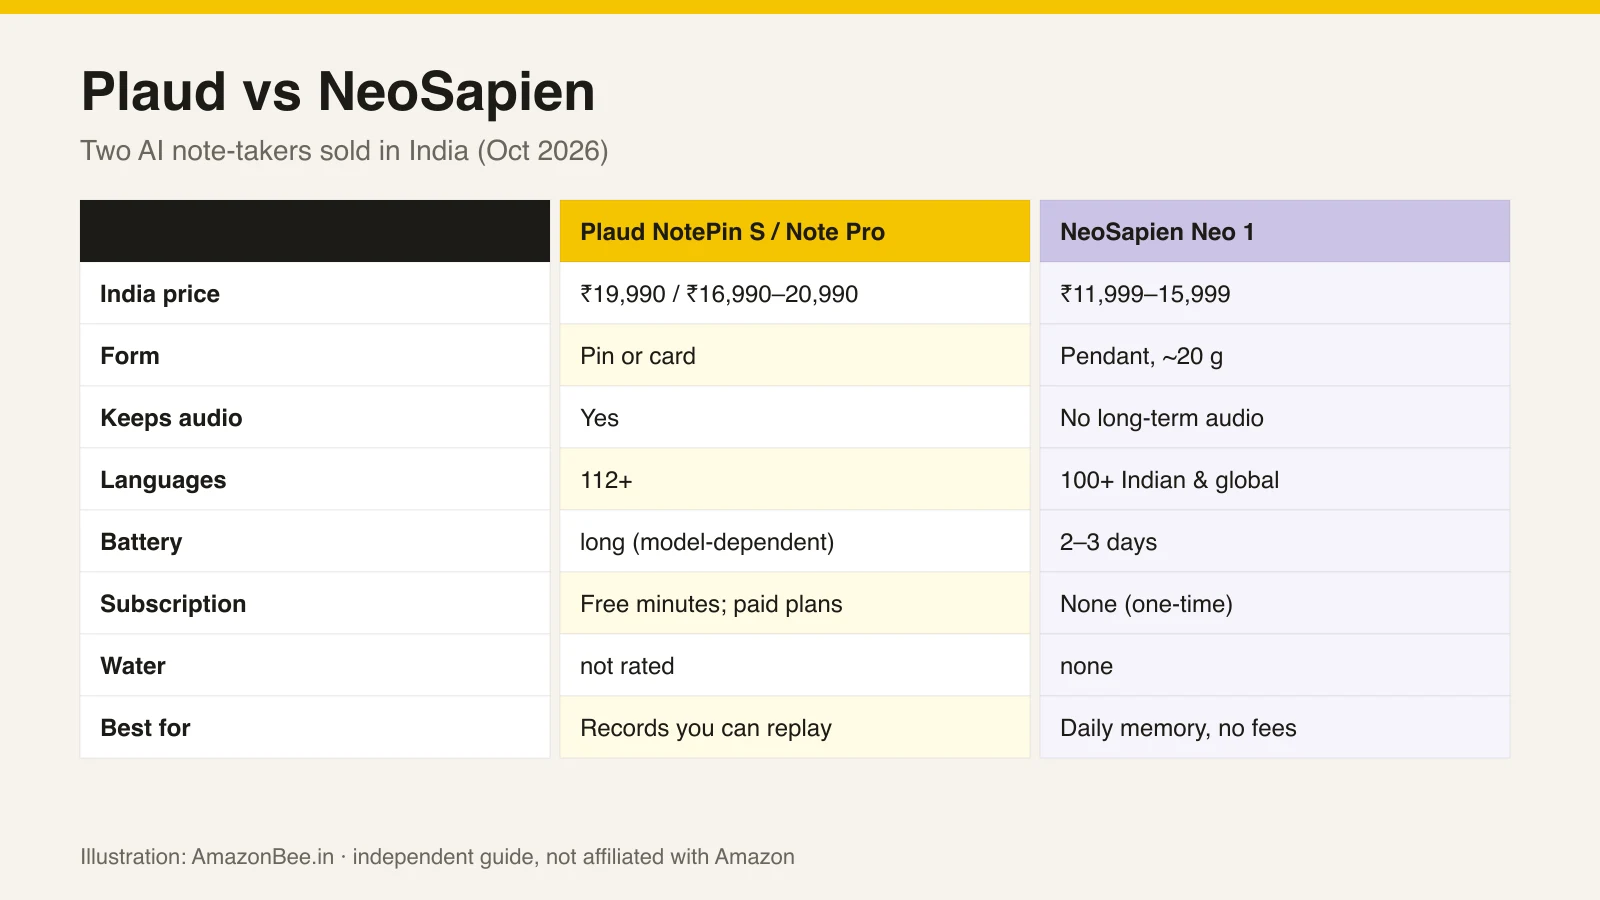Click the "Plaud NotePin S / Note Pro" column header

point(795,231)
